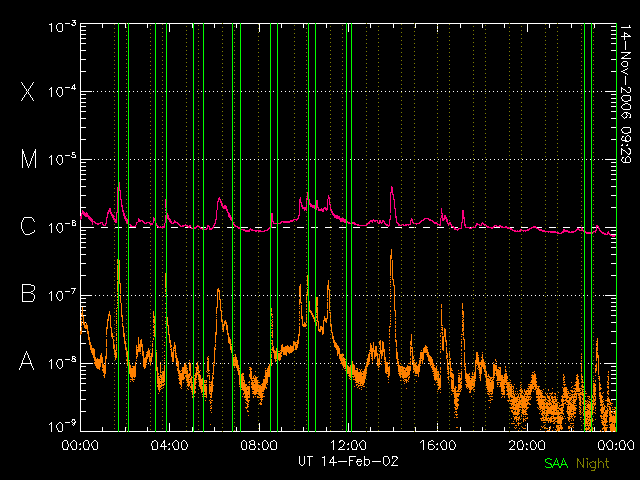Click the green SAA legend label
The image size is (640, 480).
556,463
